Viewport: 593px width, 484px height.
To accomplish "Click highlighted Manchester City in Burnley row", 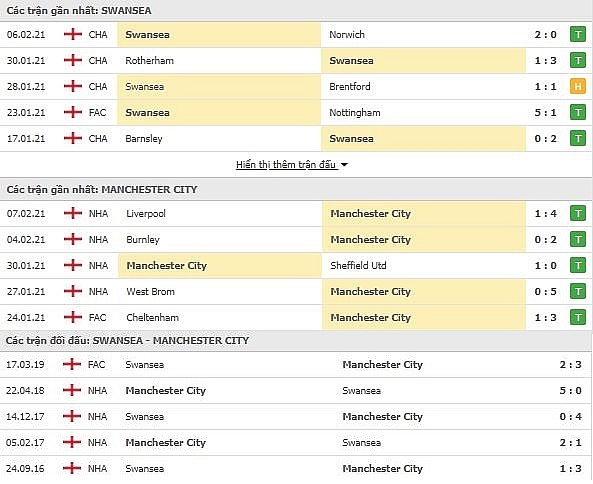I will [370, 240].
